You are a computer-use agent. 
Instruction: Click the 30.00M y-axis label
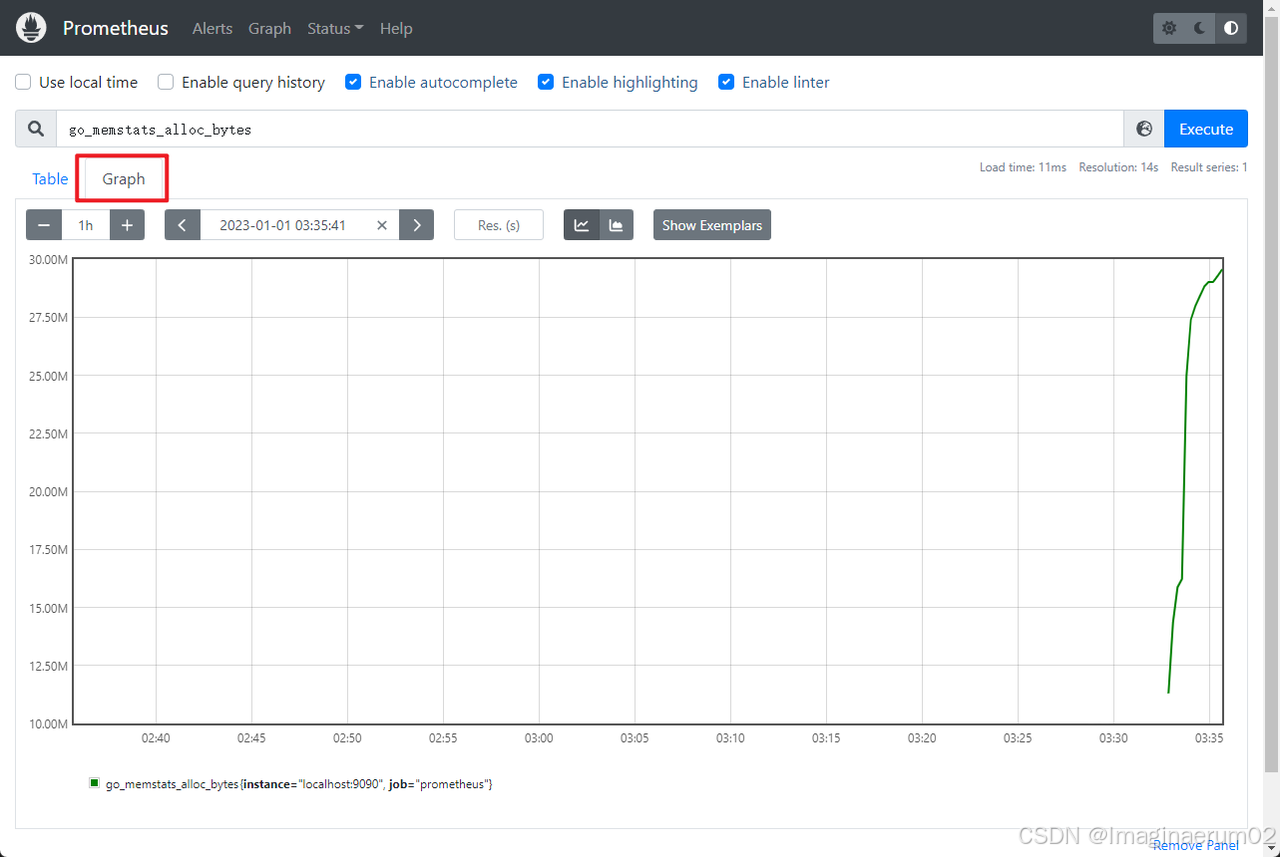click(x=48, y=260)
